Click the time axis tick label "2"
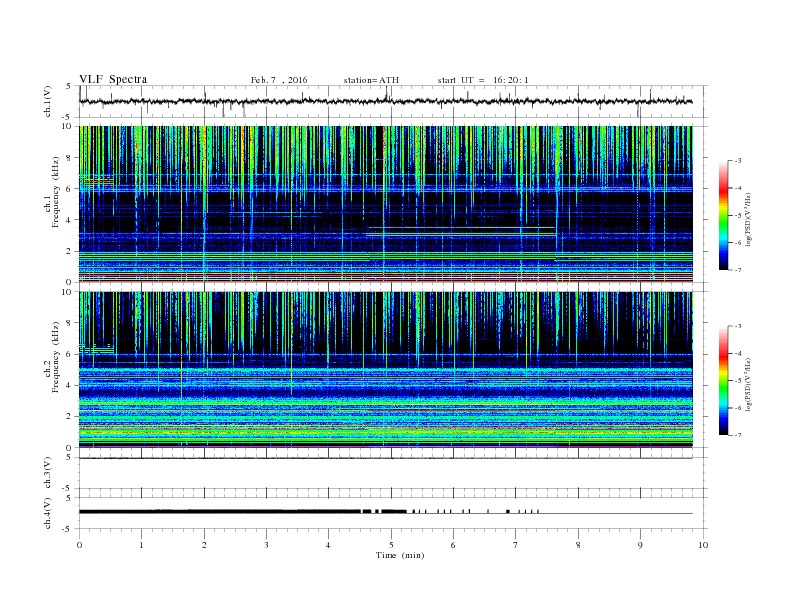Image resolution: width=792 pixels, height=612 pixels. pyautogui.click(x=204, y=545)
